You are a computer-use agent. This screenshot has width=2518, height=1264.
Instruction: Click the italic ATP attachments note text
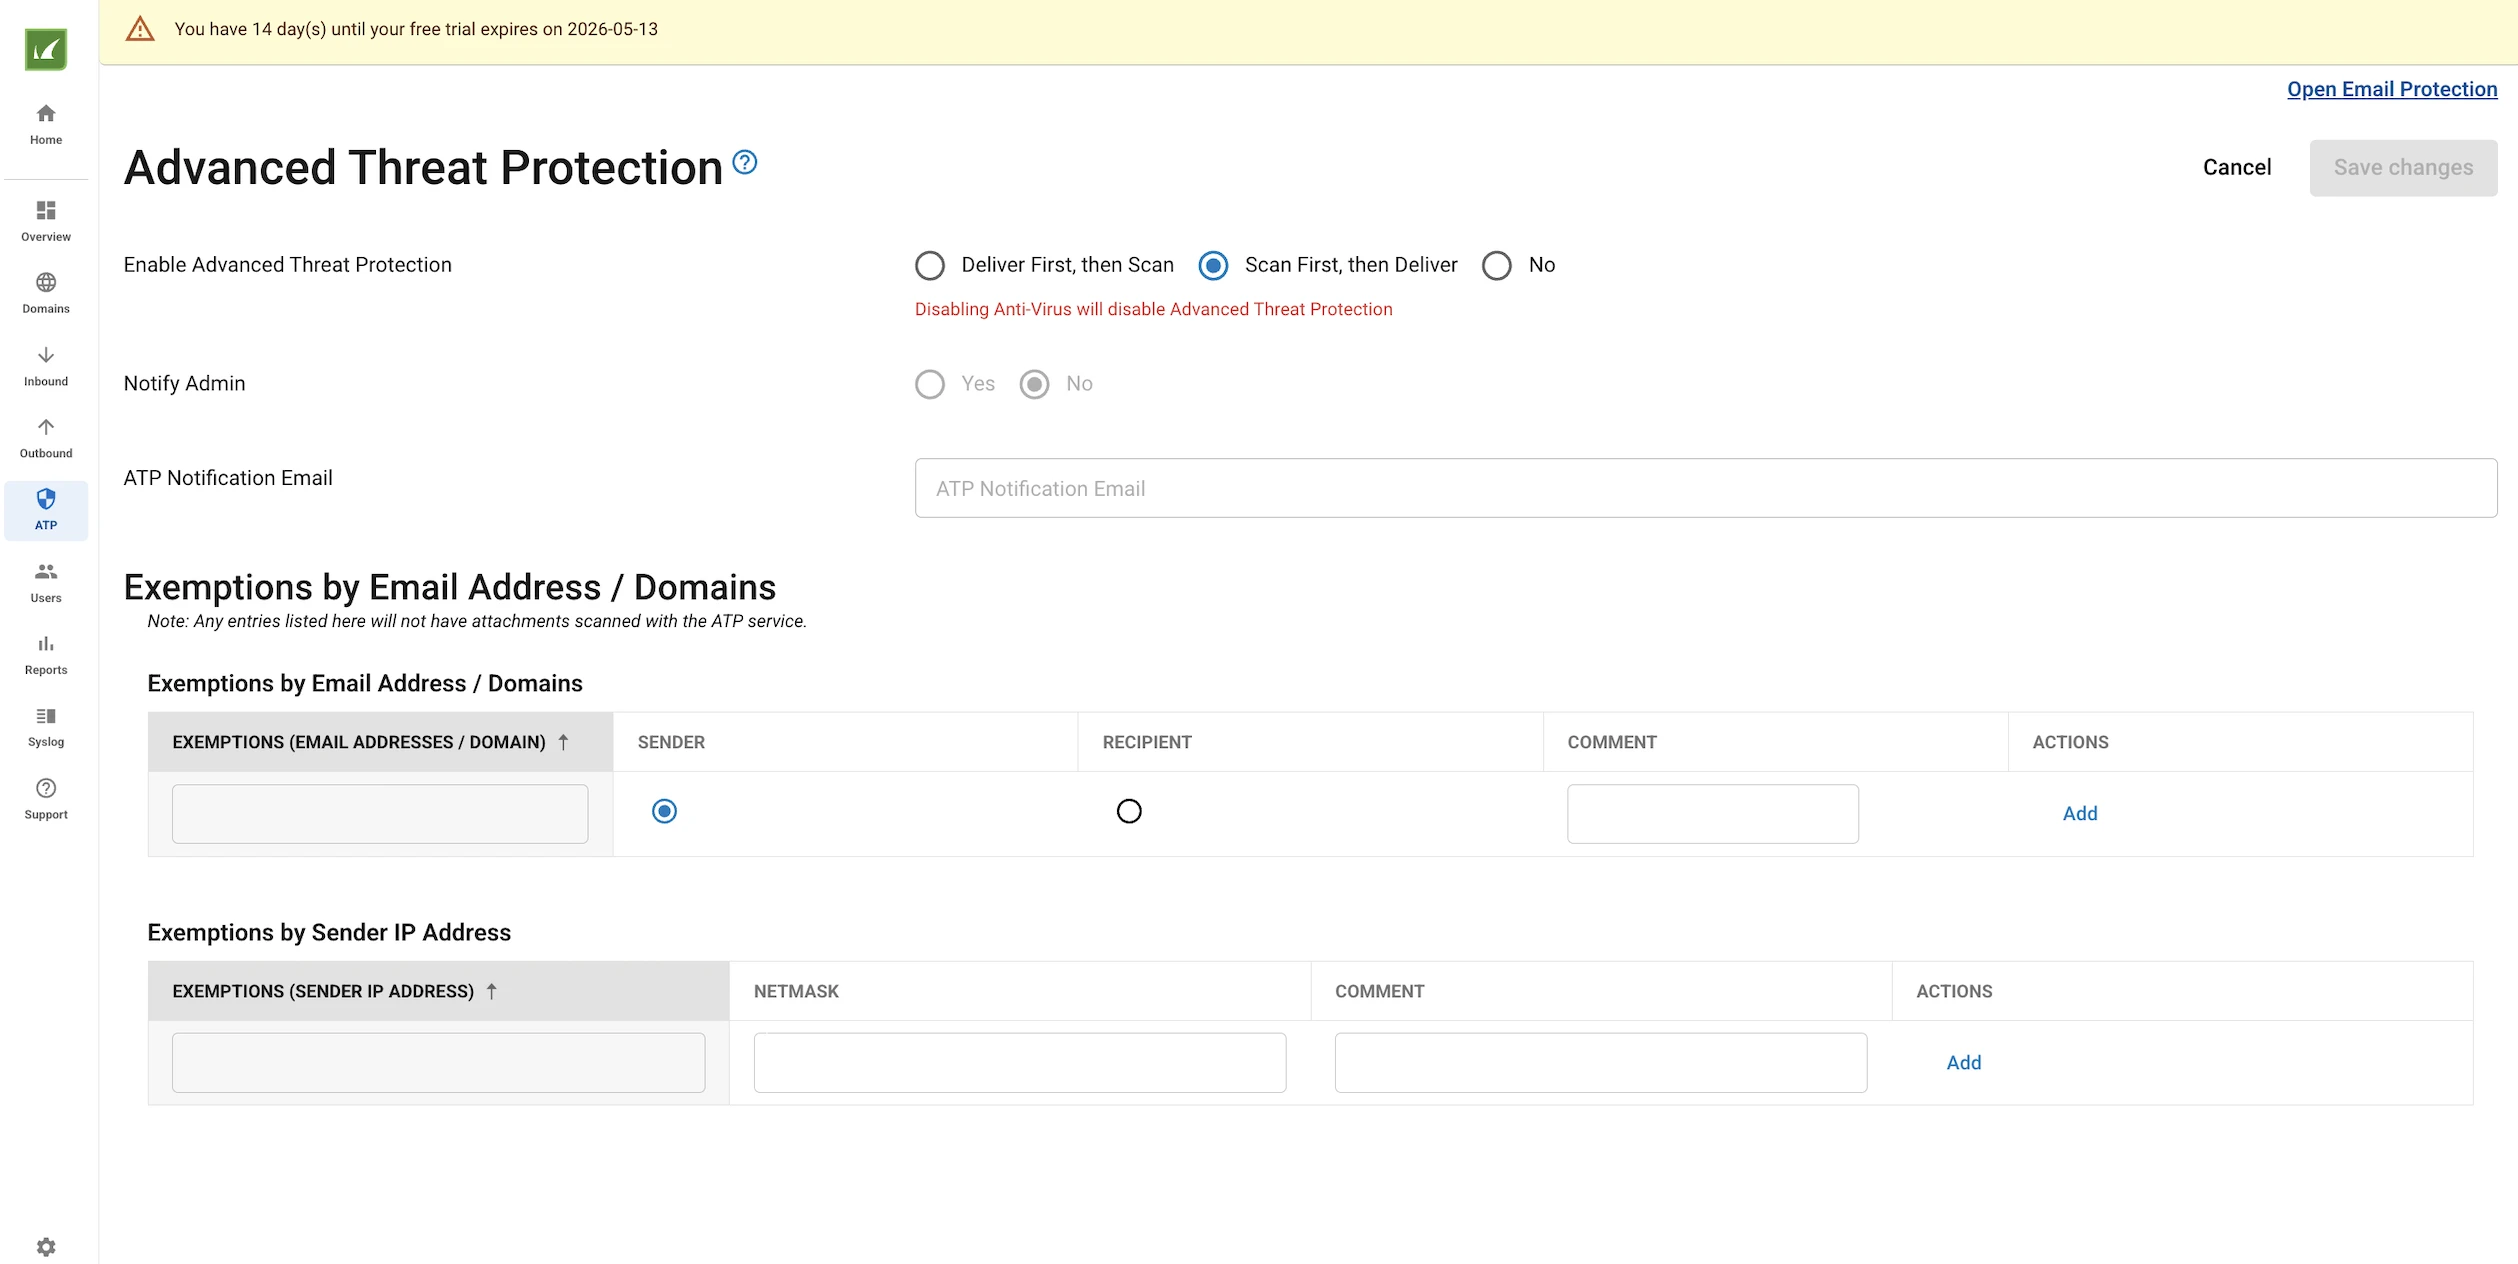477,621
